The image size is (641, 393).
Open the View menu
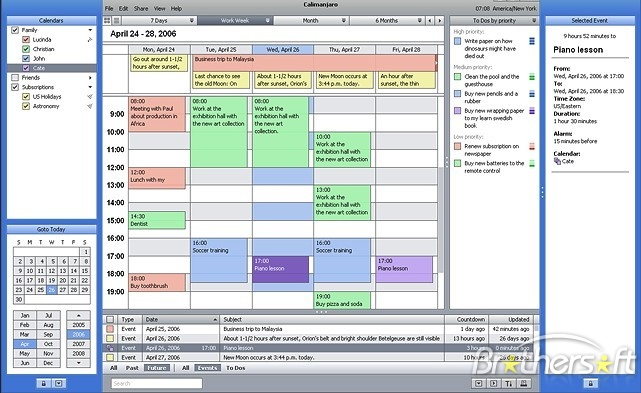tap(159, 9)
